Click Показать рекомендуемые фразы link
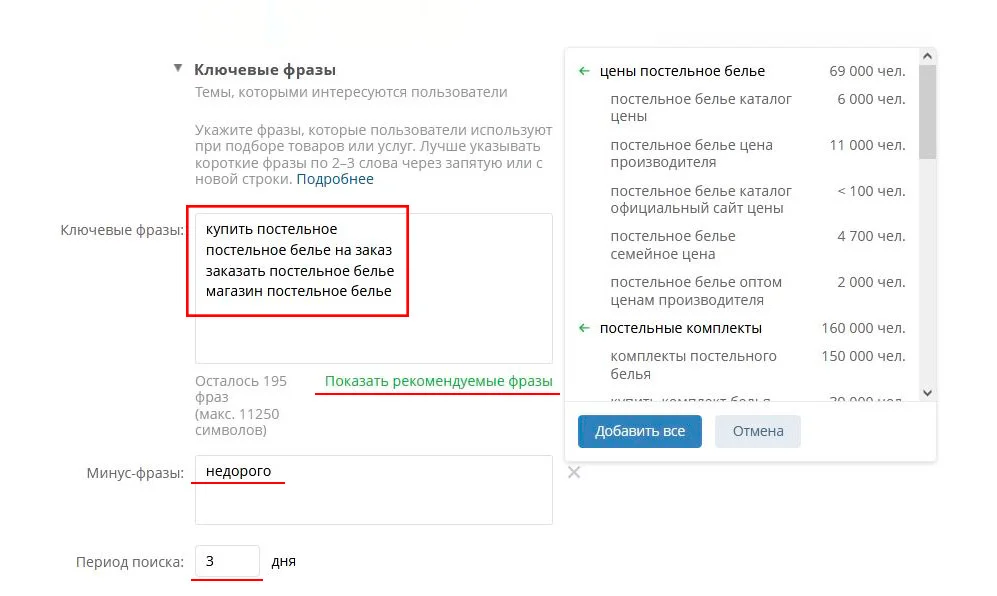 point(438,381)
